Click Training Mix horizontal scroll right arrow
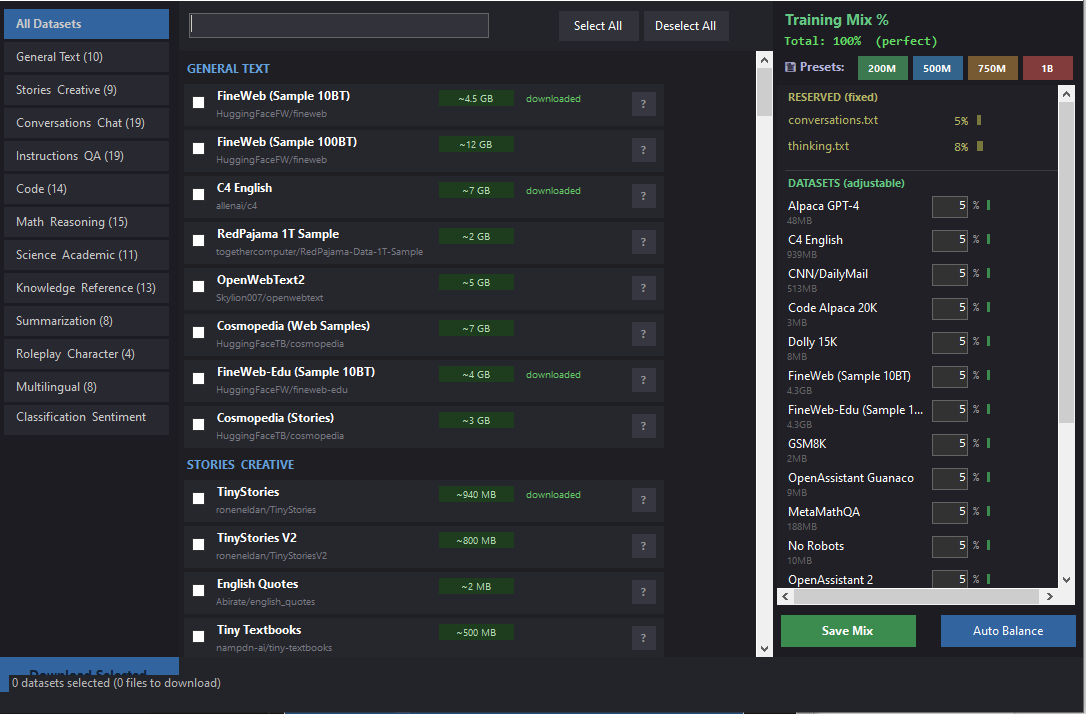The width and height of the screenshot is (1086, 714). [x=1050, y=596]
